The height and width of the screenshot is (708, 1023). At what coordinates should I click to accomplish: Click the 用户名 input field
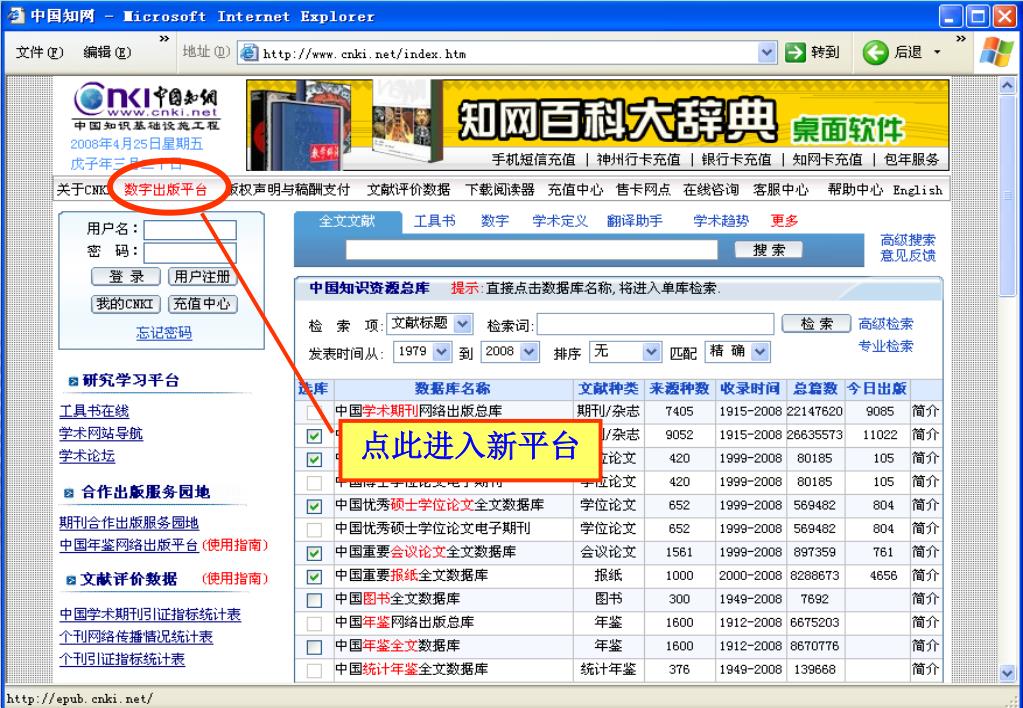(190, 230)
